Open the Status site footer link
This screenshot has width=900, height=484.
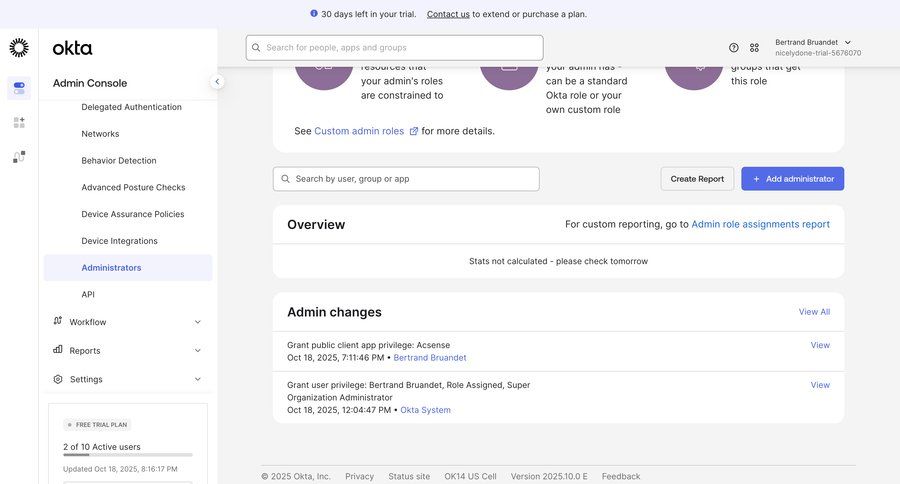pos(409,477)
